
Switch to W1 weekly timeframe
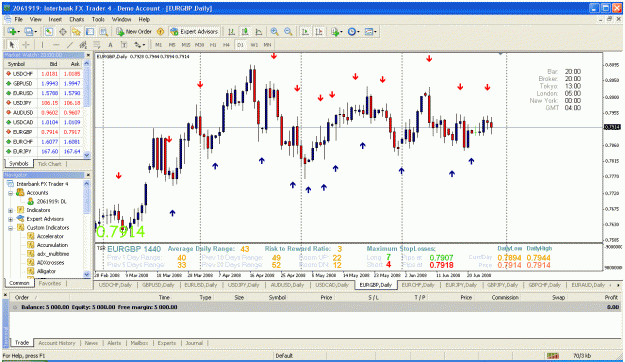(x=254, y=45)
